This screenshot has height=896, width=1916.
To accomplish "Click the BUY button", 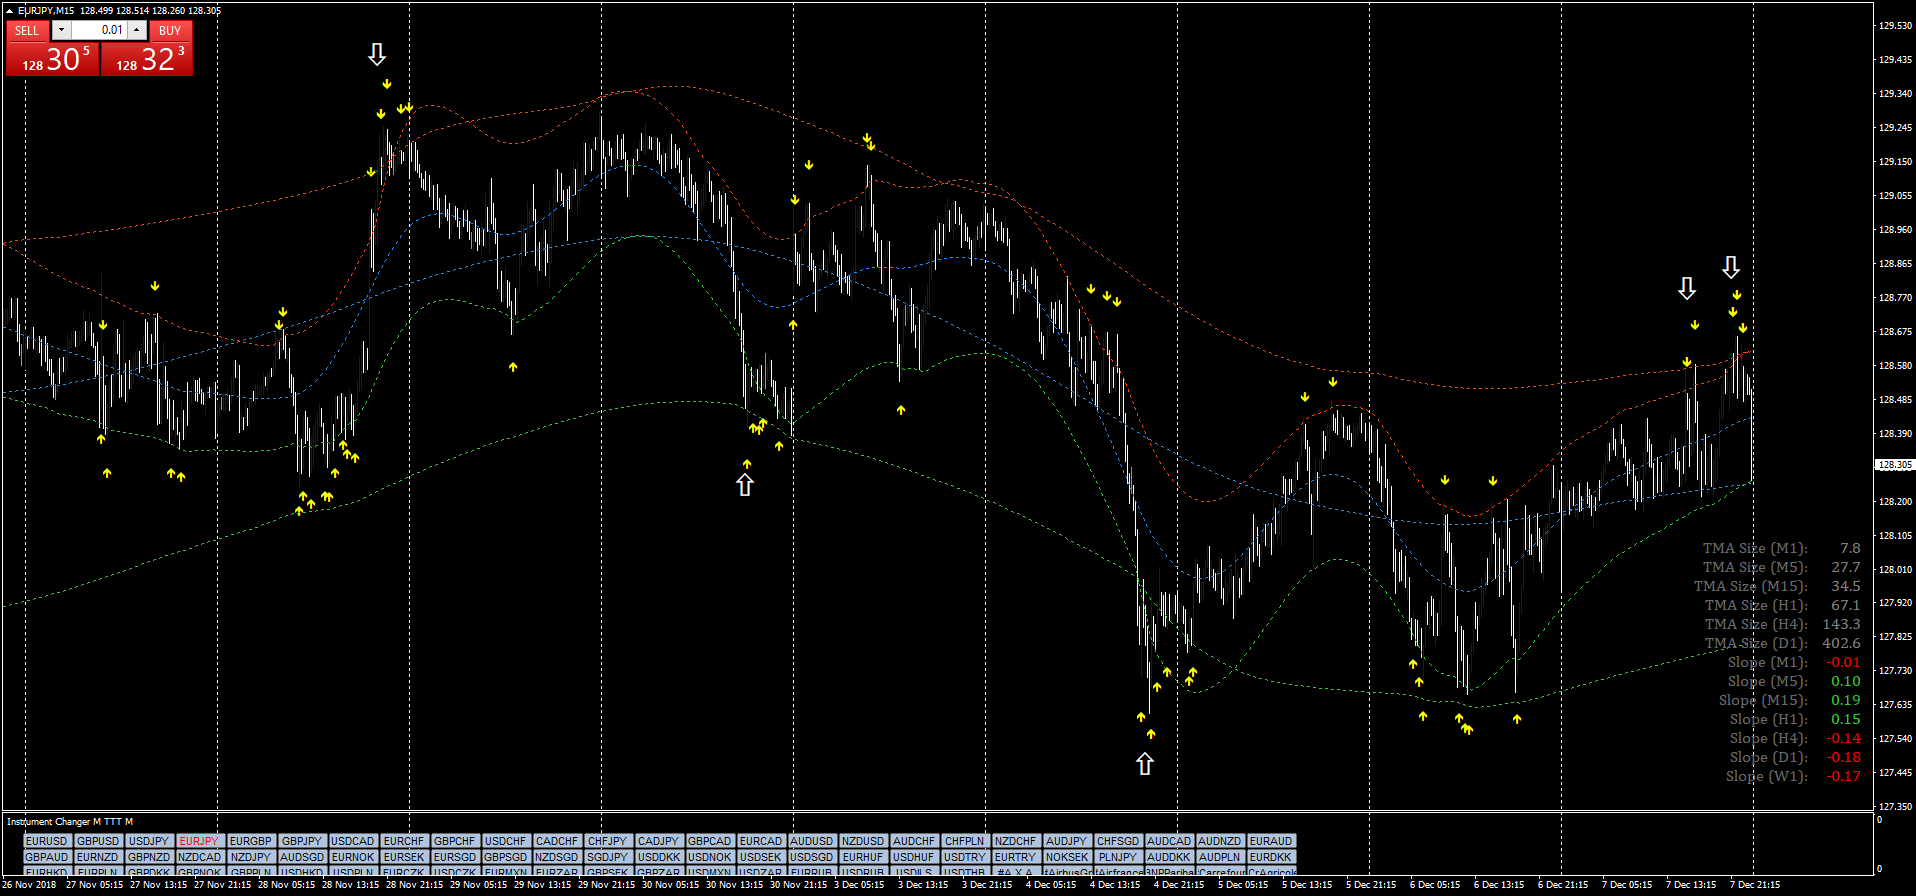I will [x=170, y=30].
